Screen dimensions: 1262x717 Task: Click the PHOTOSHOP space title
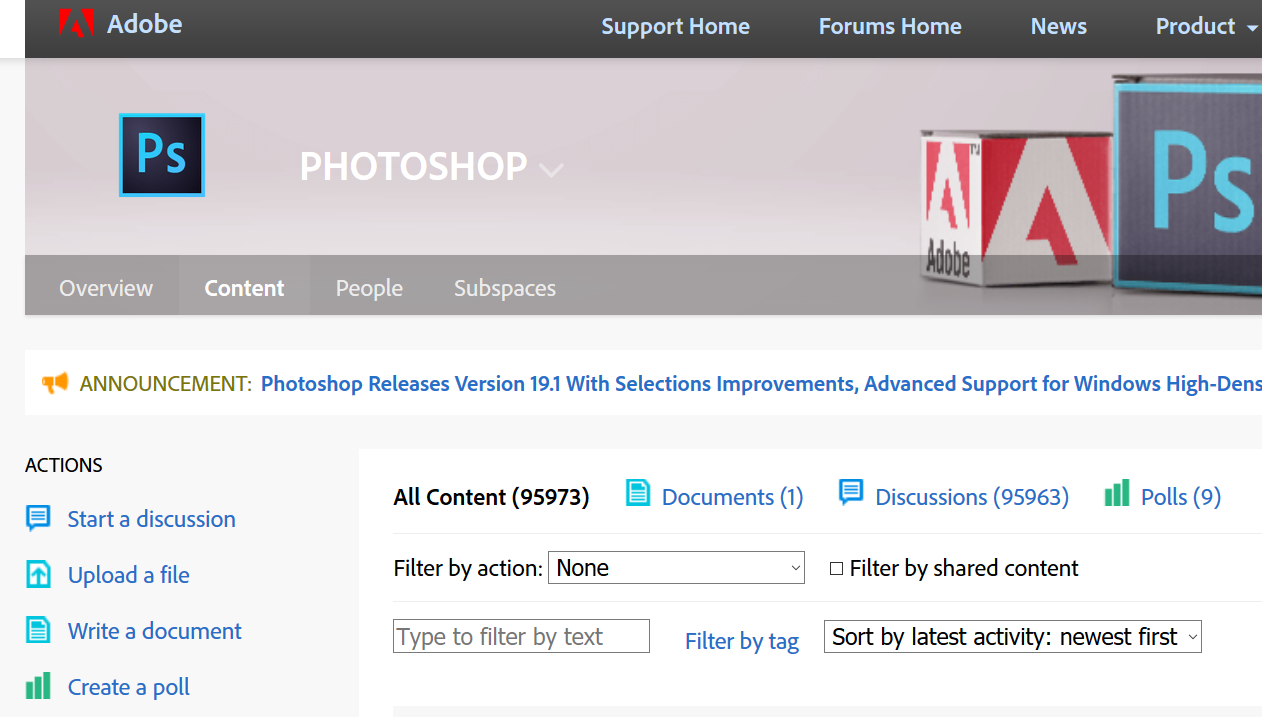[x=413, y=167]
